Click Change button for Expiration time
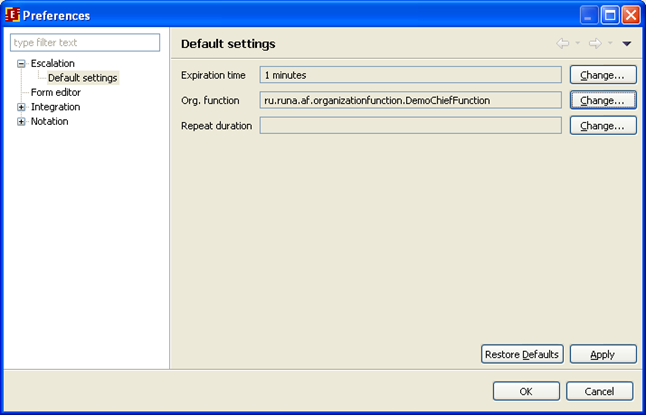Screen dimensions: 646x415 click(603, 75)
